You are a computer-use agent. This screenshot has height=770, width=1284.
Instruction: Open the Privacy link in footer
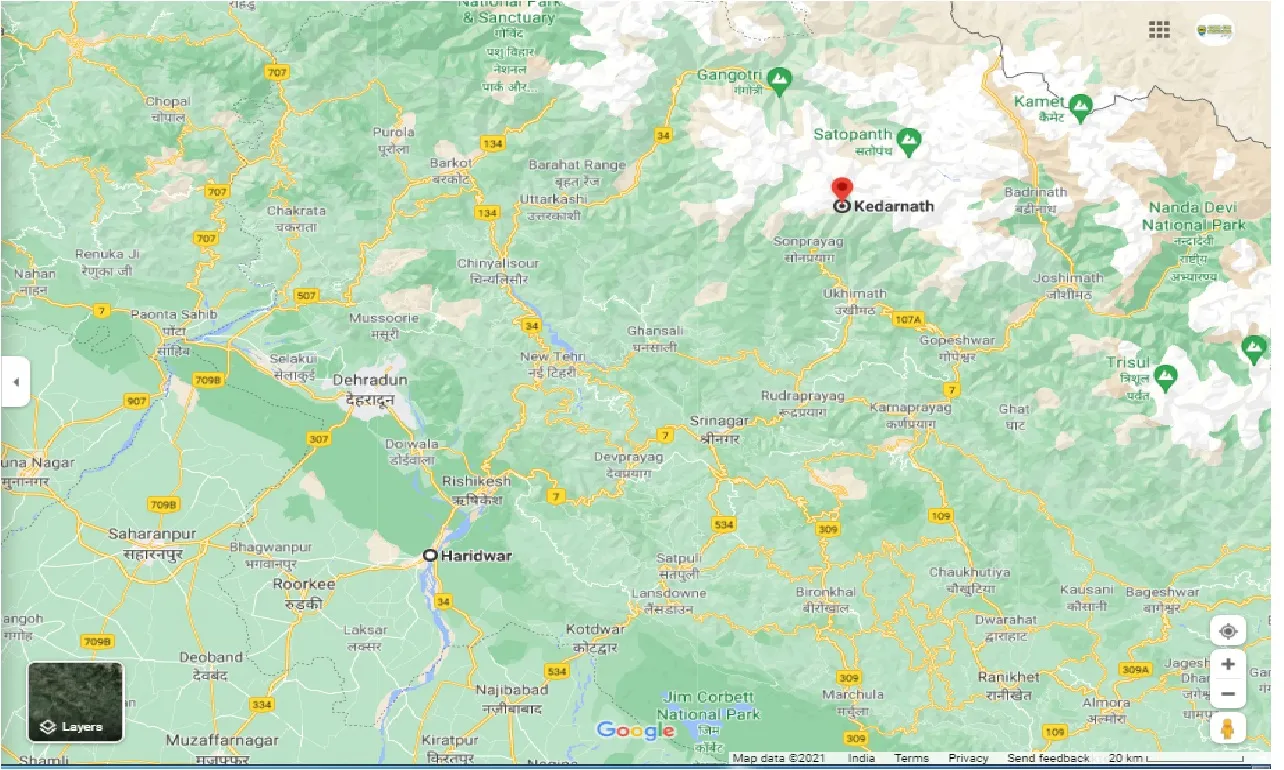(x=968, y=759)
